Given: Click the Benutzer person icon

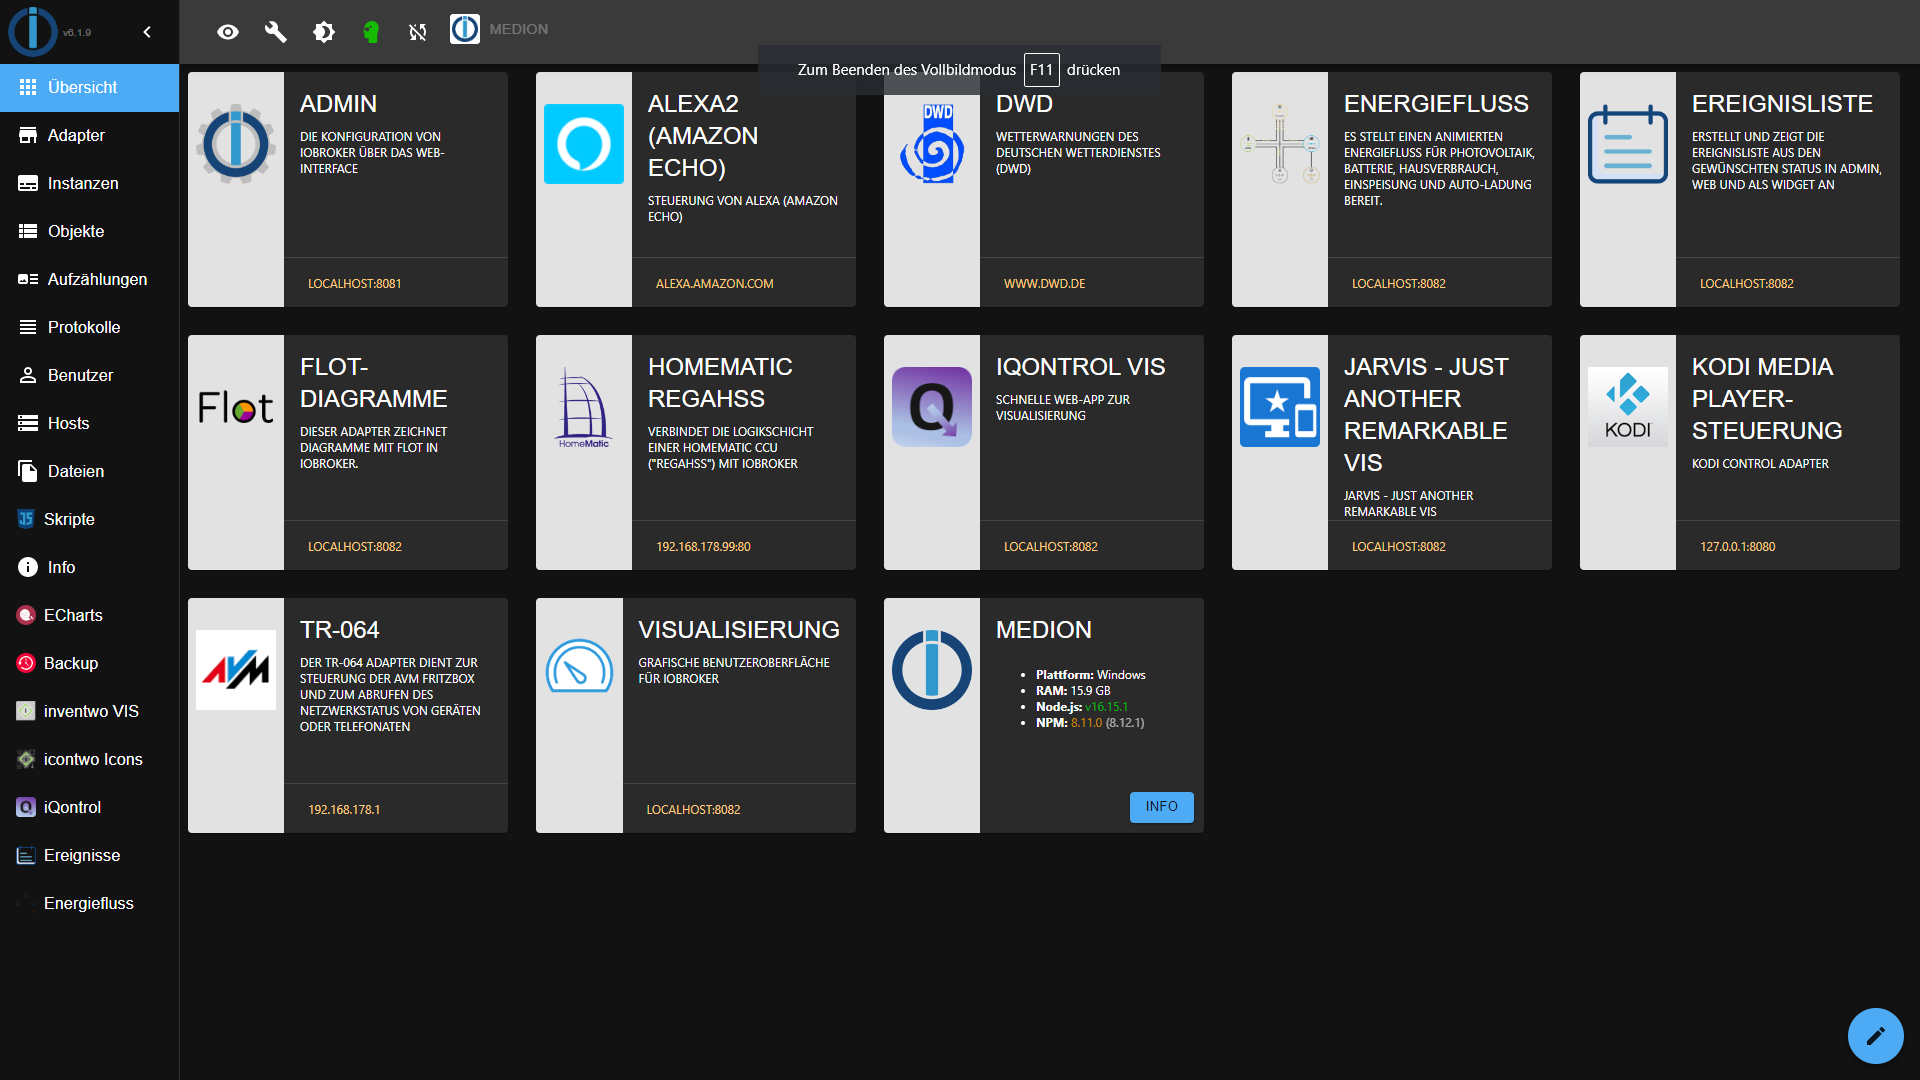Looking at the screenshot, I should pos(28,375).
